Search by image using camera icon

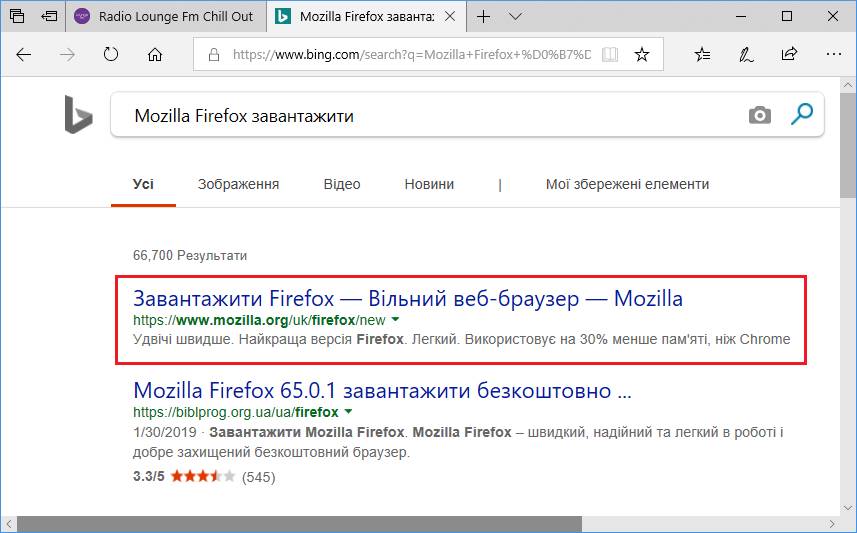click(x=759, y=115)
